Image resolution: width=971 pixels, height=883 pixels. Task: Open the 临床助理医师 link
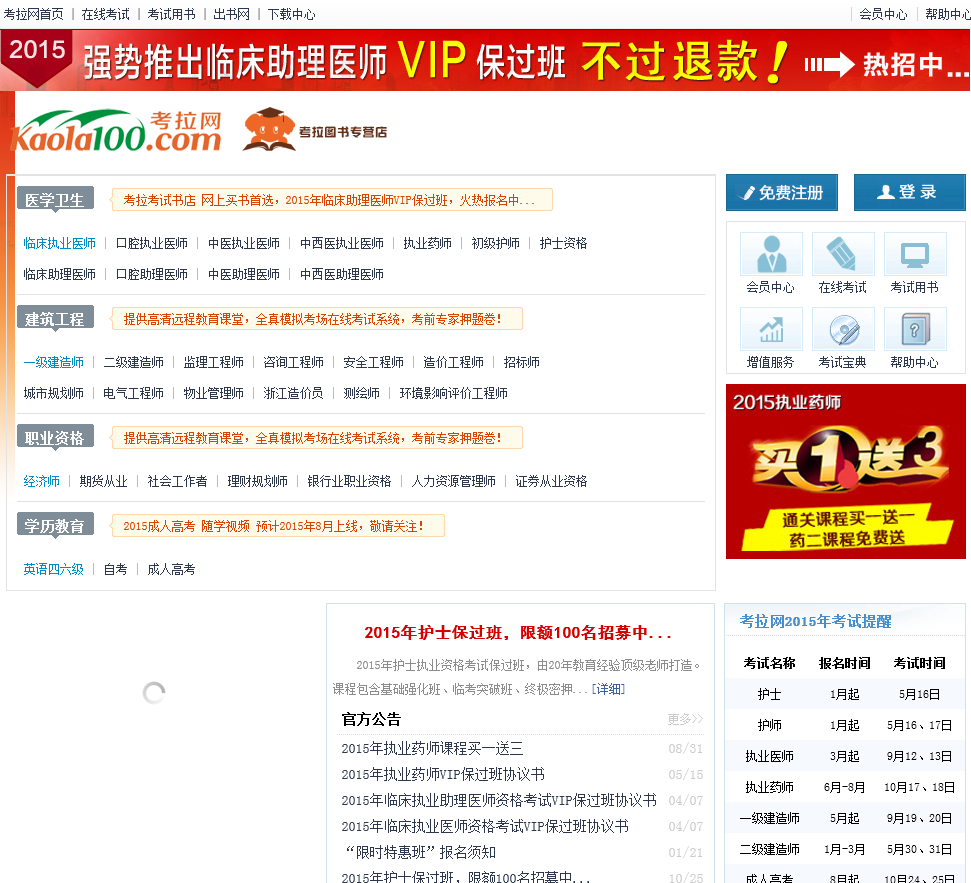pyautogui.click(x=59, y=274)
